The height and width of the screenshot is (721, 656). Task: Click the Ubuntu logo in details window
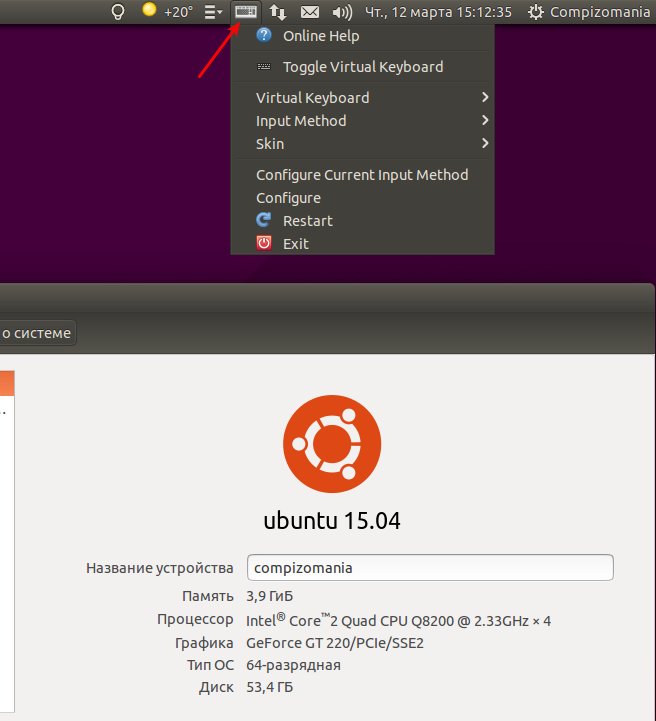332,444
